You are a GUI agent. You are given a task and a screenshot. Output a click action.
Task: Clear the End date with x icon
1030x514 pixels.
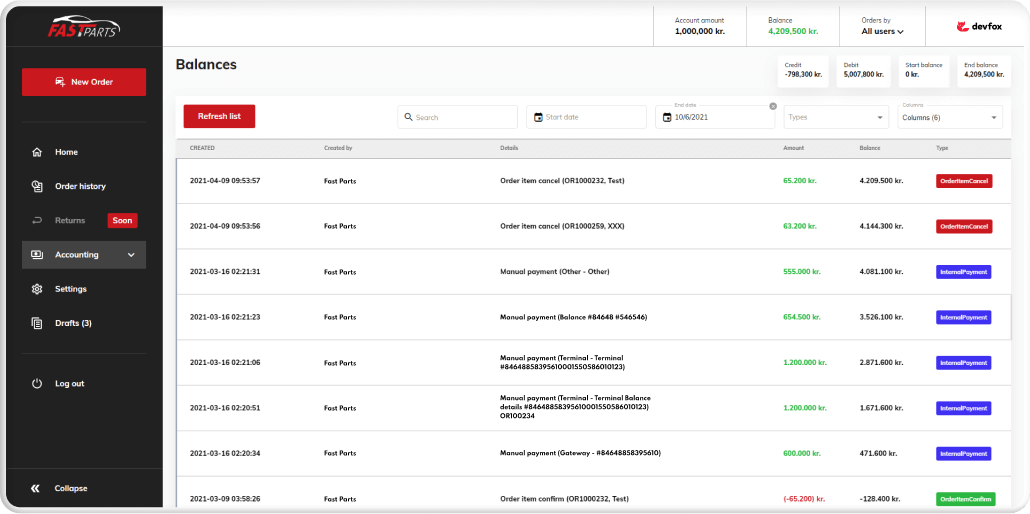coord(773,106)
